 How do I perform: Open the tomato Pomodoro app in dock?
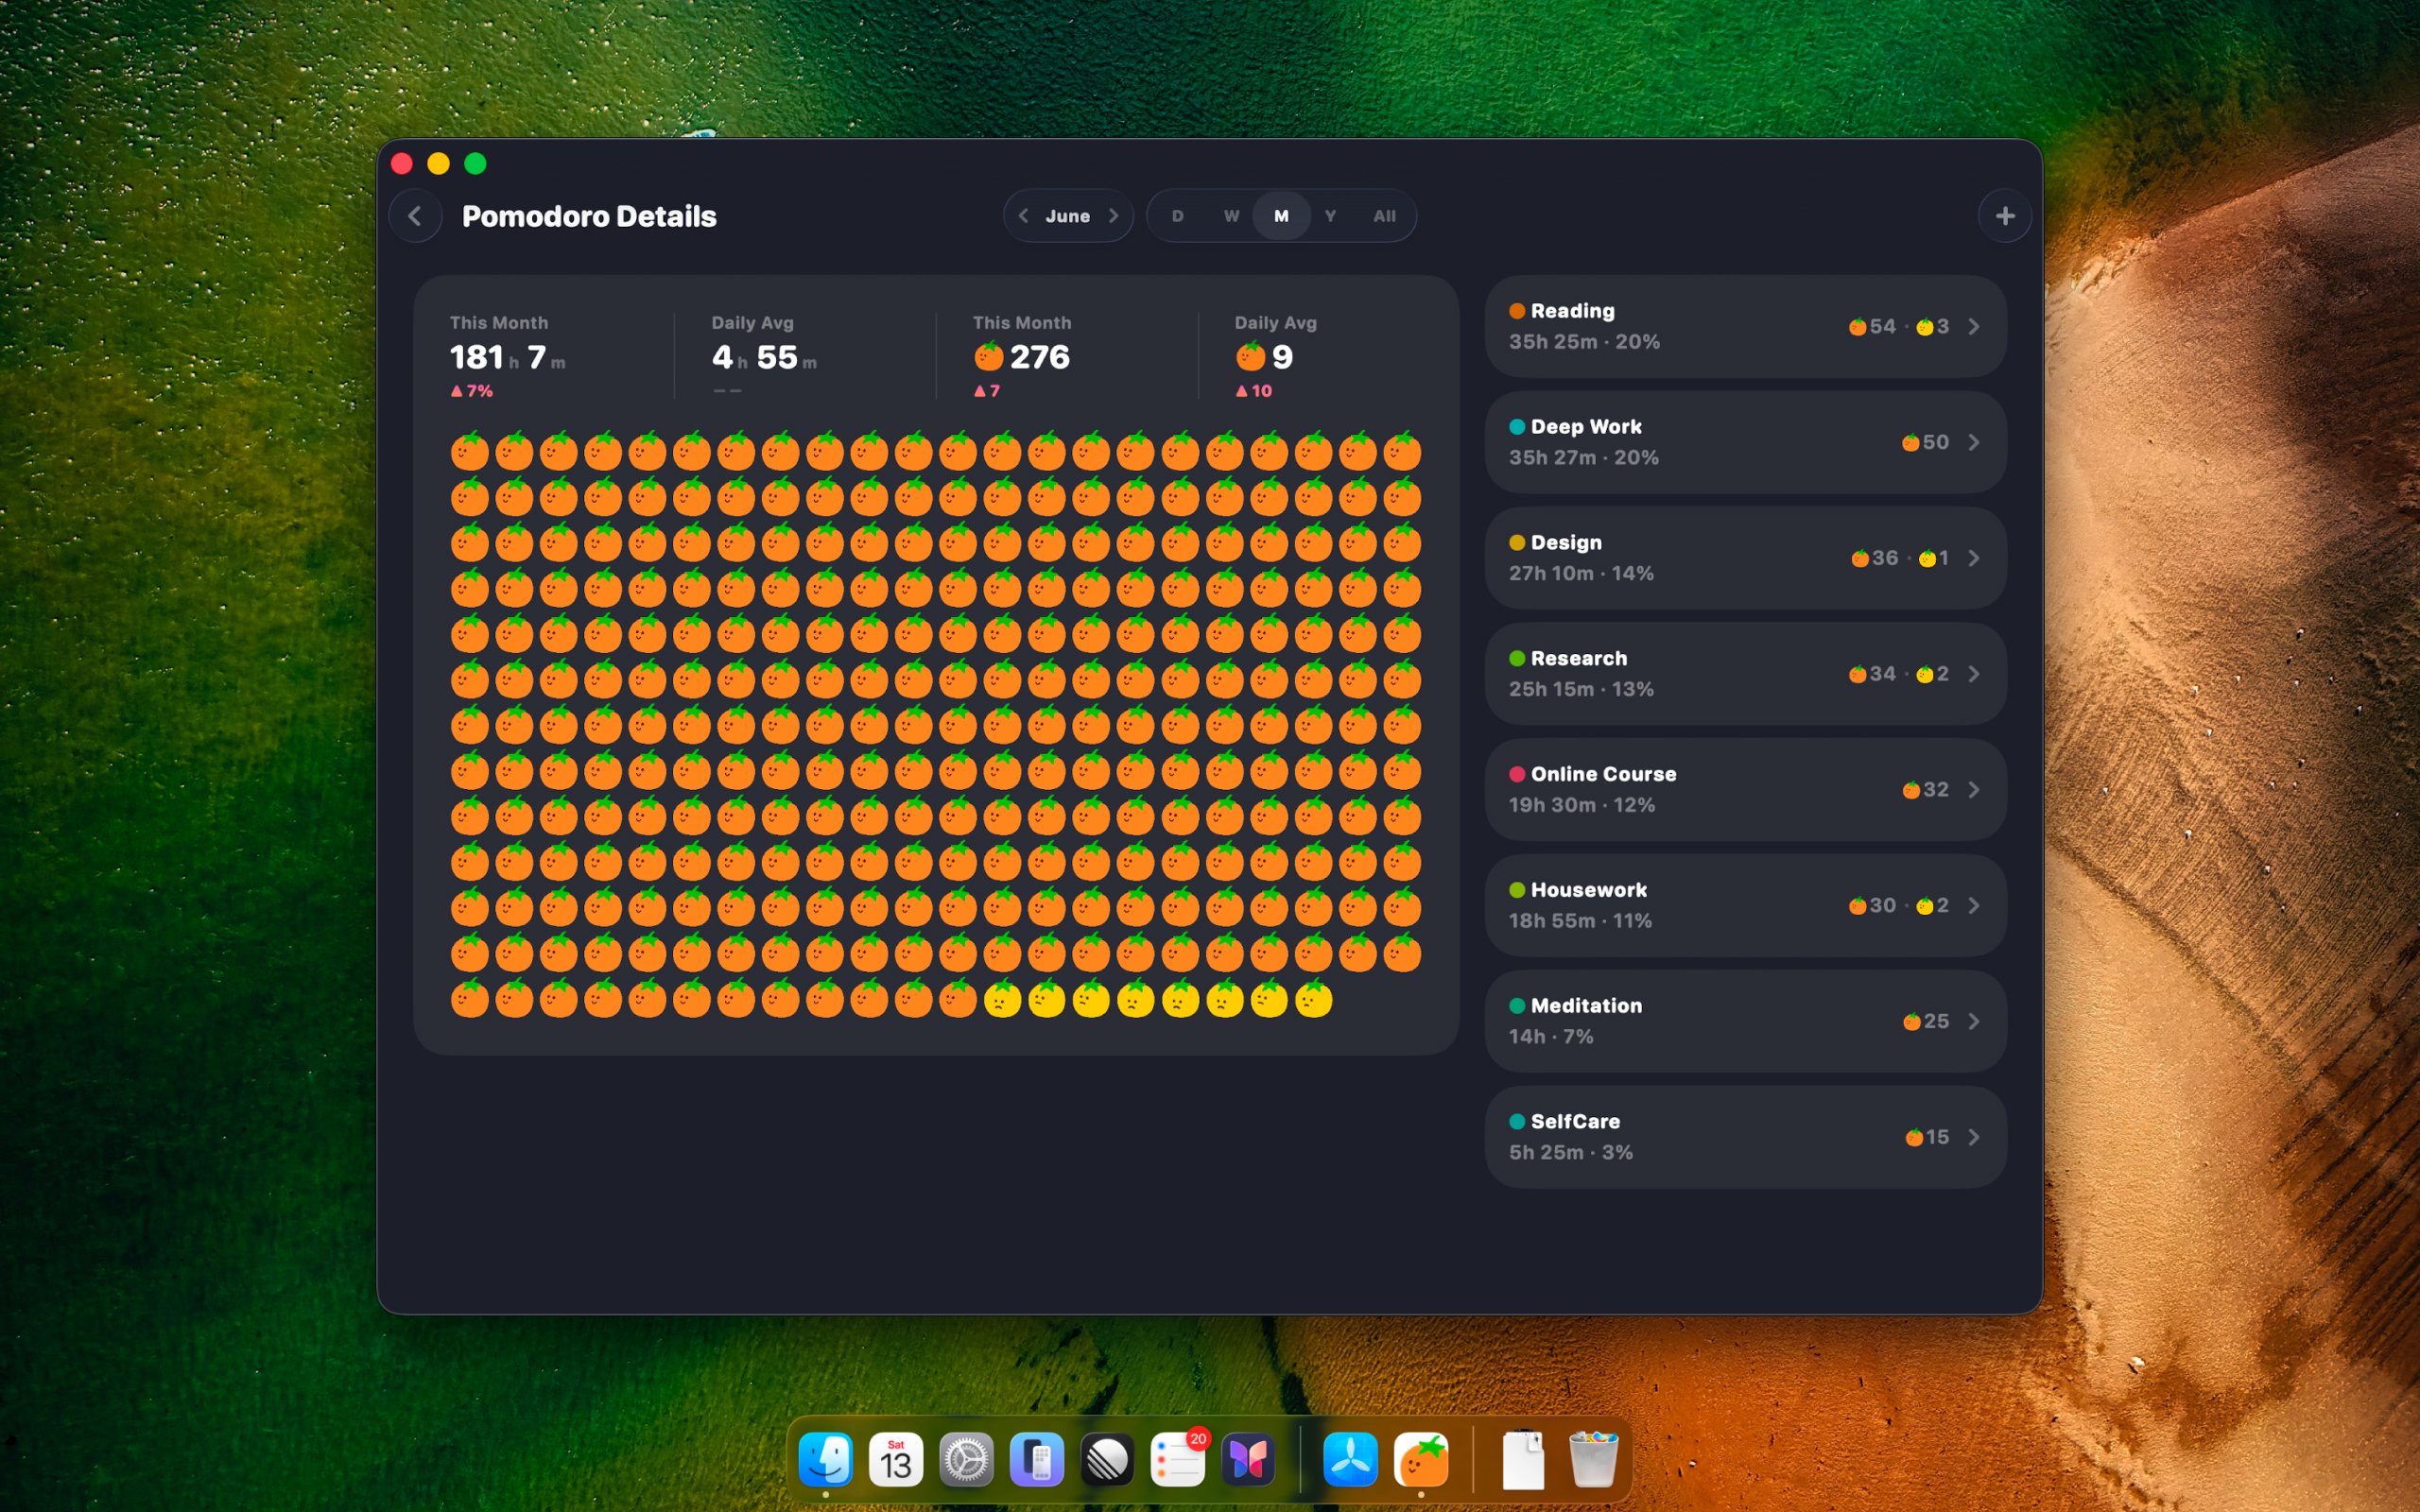1421,1460
